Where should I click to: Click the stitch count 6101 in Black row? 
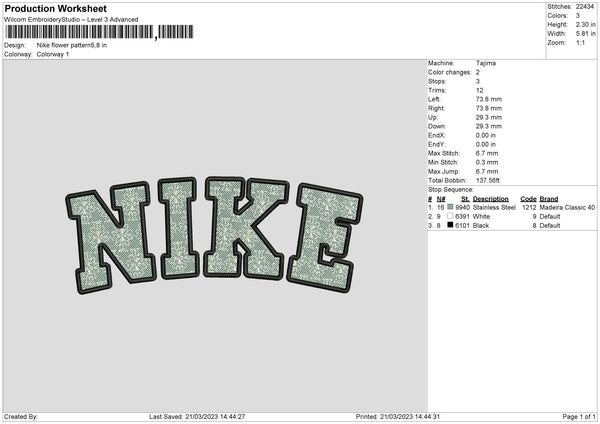462,225
